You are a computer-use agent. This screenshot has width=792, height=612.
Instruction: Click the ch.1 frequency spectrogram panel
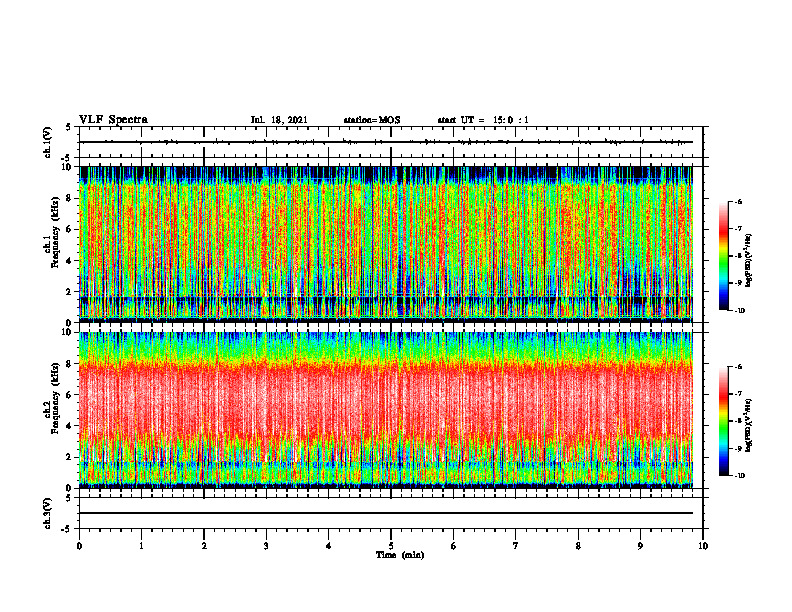pyautogui.click(x=386, y=244)
